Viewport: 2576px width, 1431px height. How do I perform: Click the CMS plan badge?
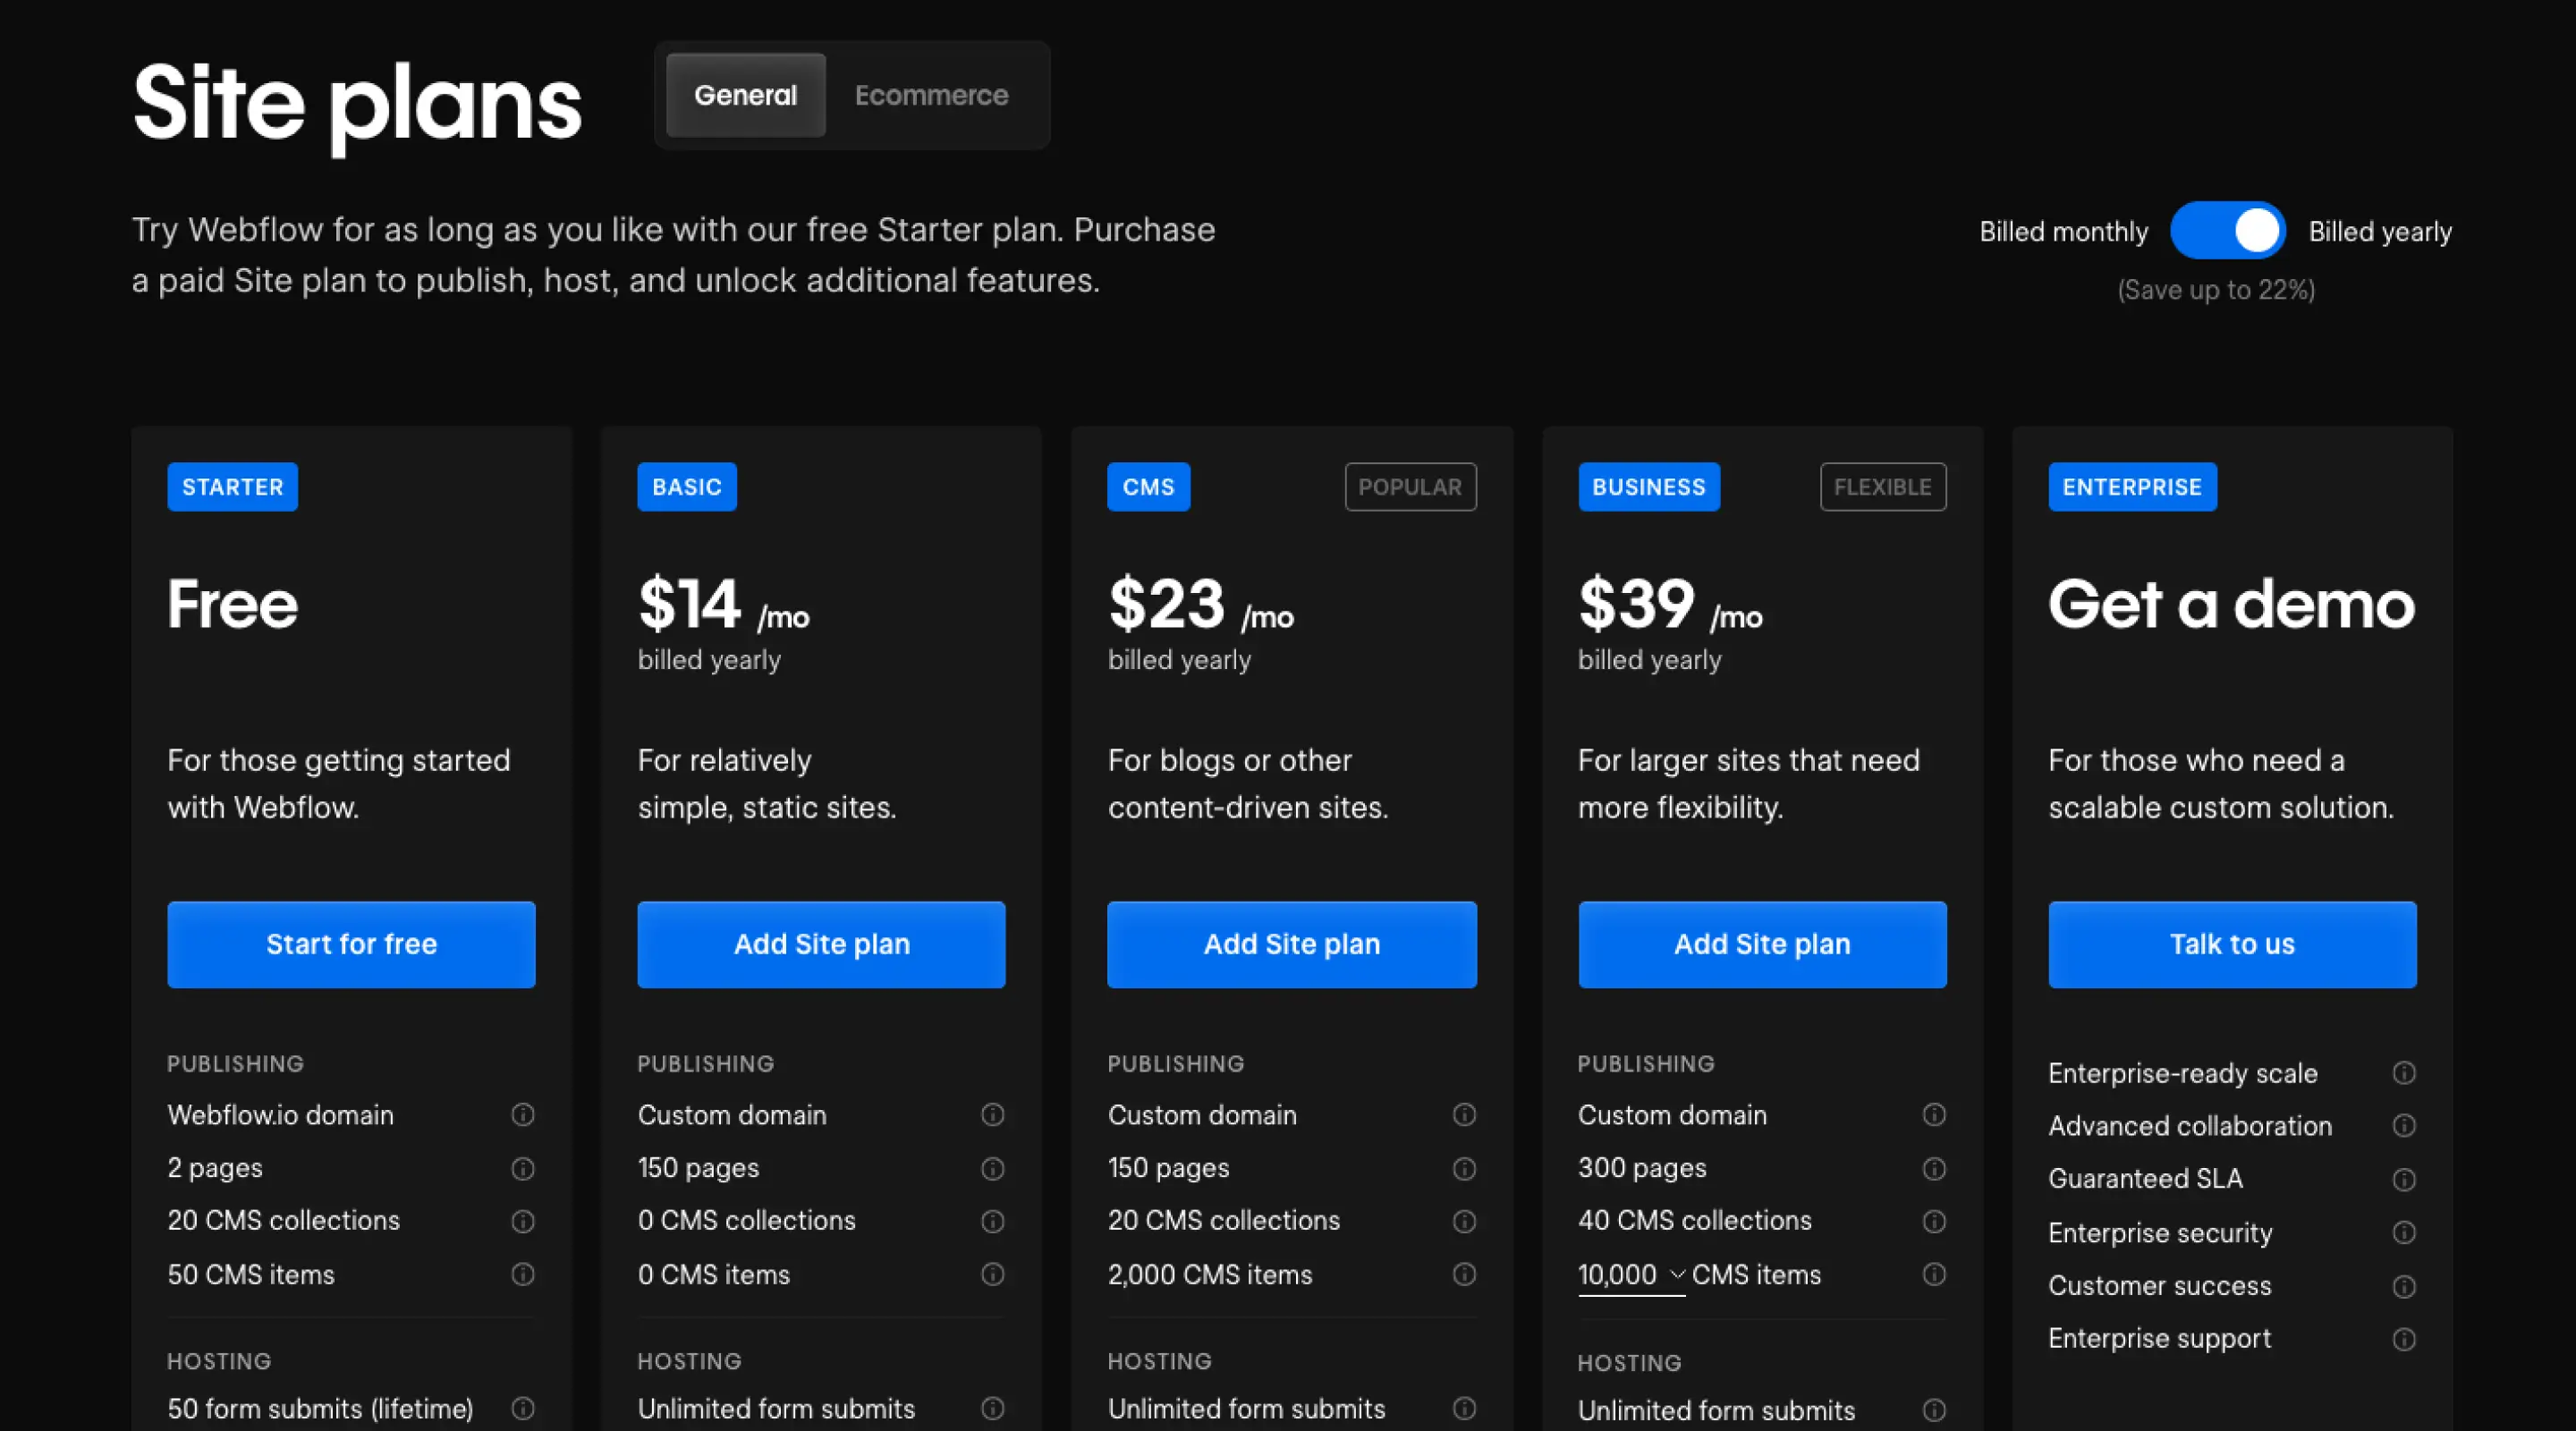(x=1148, y=487)
